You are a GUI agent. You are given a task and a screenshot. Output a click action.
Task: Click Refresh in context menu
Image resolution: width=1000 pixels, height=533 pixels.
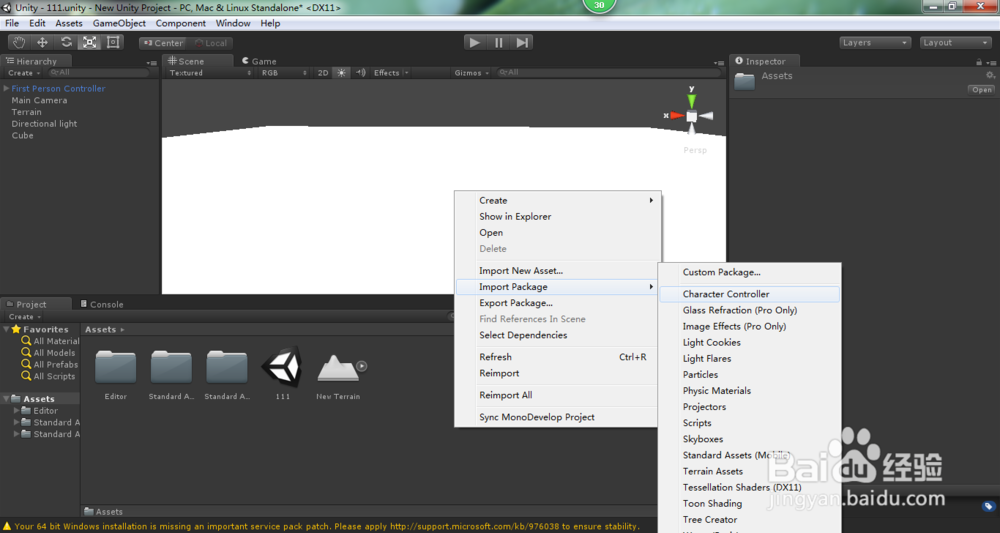tap(556, 357)
